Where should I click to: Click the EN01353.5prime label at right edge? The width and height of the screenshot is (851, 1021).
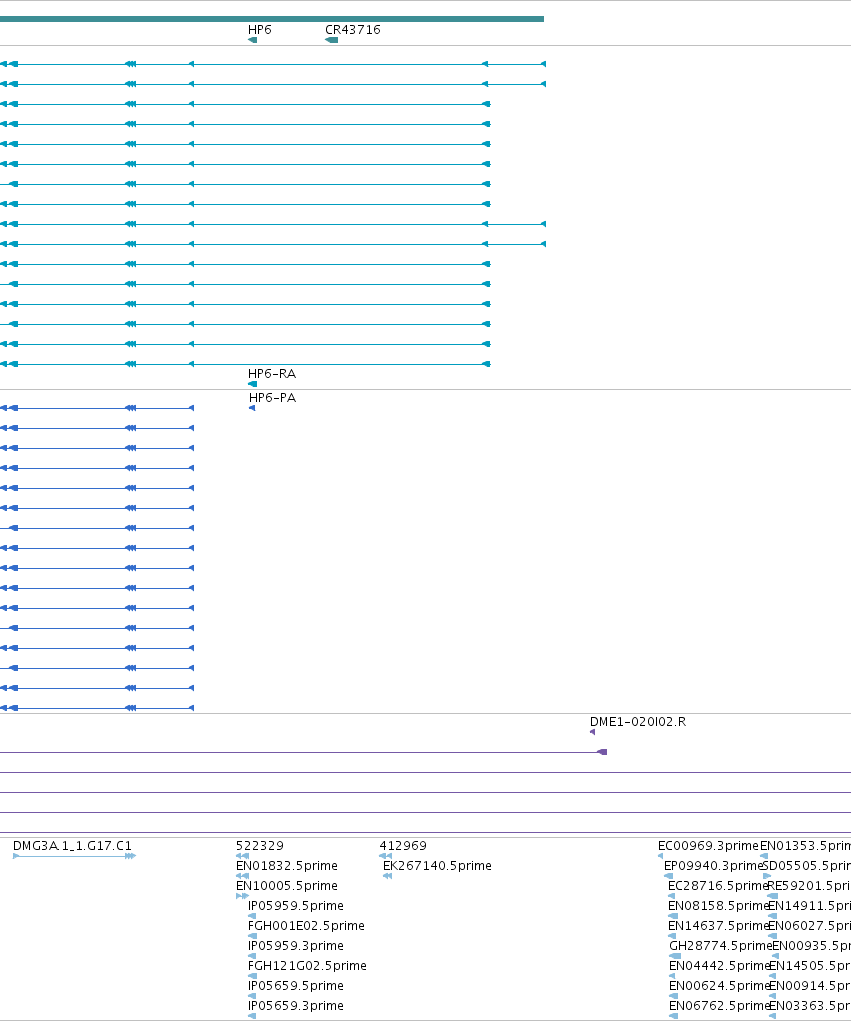point(805,846)
